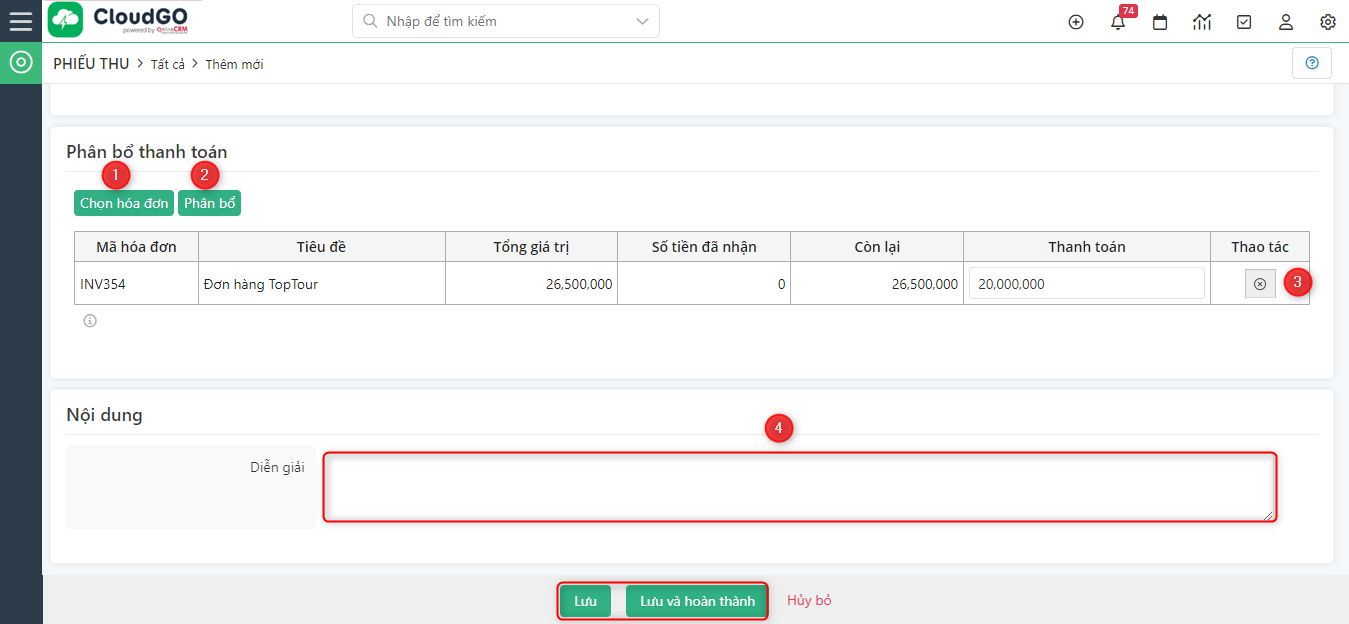Click the quick create plus icon
The image size is (1349, 624).
click(x=1076, y=22)
